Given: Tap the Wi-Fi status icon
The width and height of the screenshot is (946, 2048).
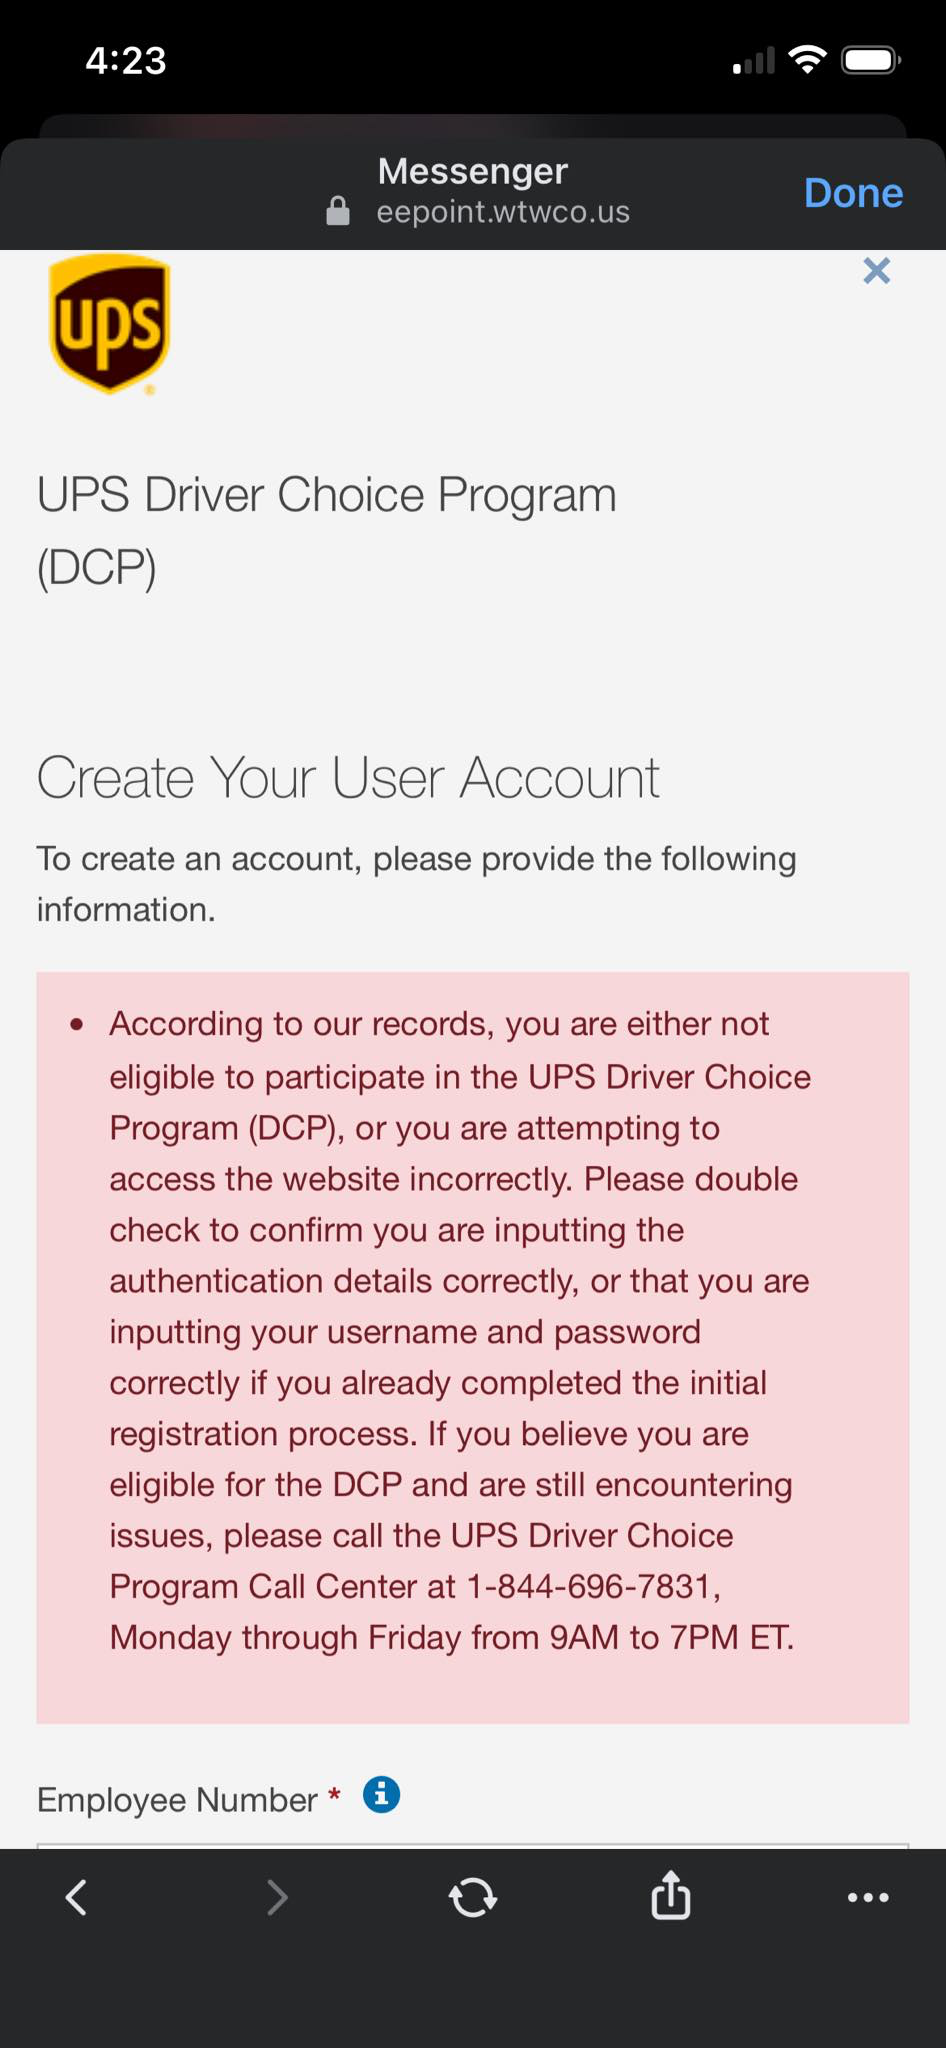Looking at the screenshot, I should [807, 60].
